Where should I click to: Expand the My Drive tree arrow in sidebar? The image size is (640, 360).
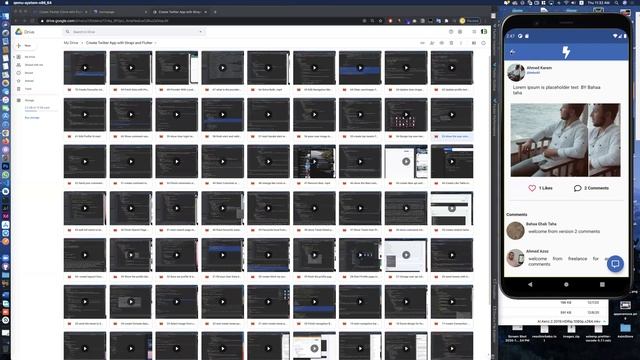click(14, 57)
